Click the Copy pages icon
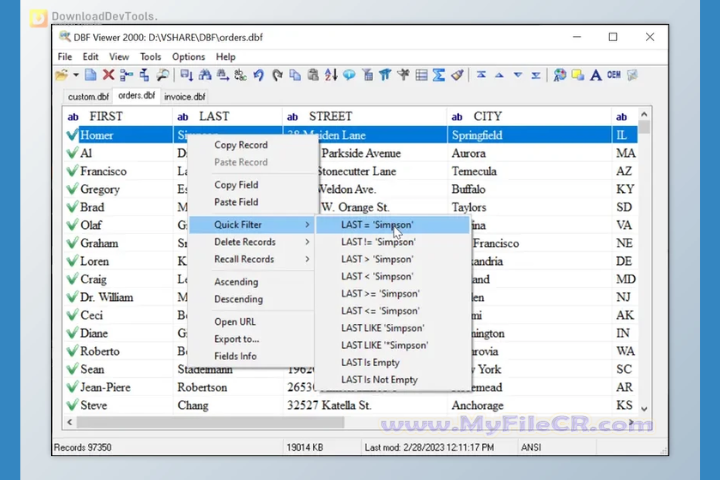The height and width of the screenshot is (480, 720). click(x=295, y=75)
